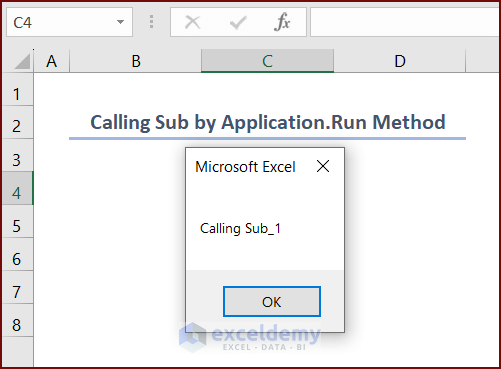Screen dimensions: 501x369
Task: Select column B header
Action: coord(135,61)
